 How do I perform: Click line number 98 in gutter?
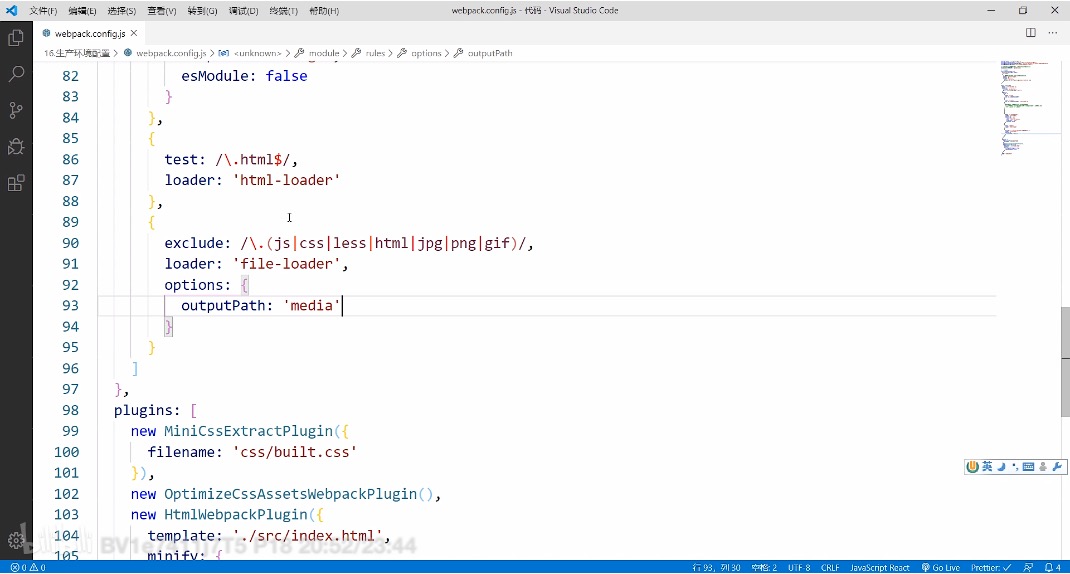(x=70, y=410)
